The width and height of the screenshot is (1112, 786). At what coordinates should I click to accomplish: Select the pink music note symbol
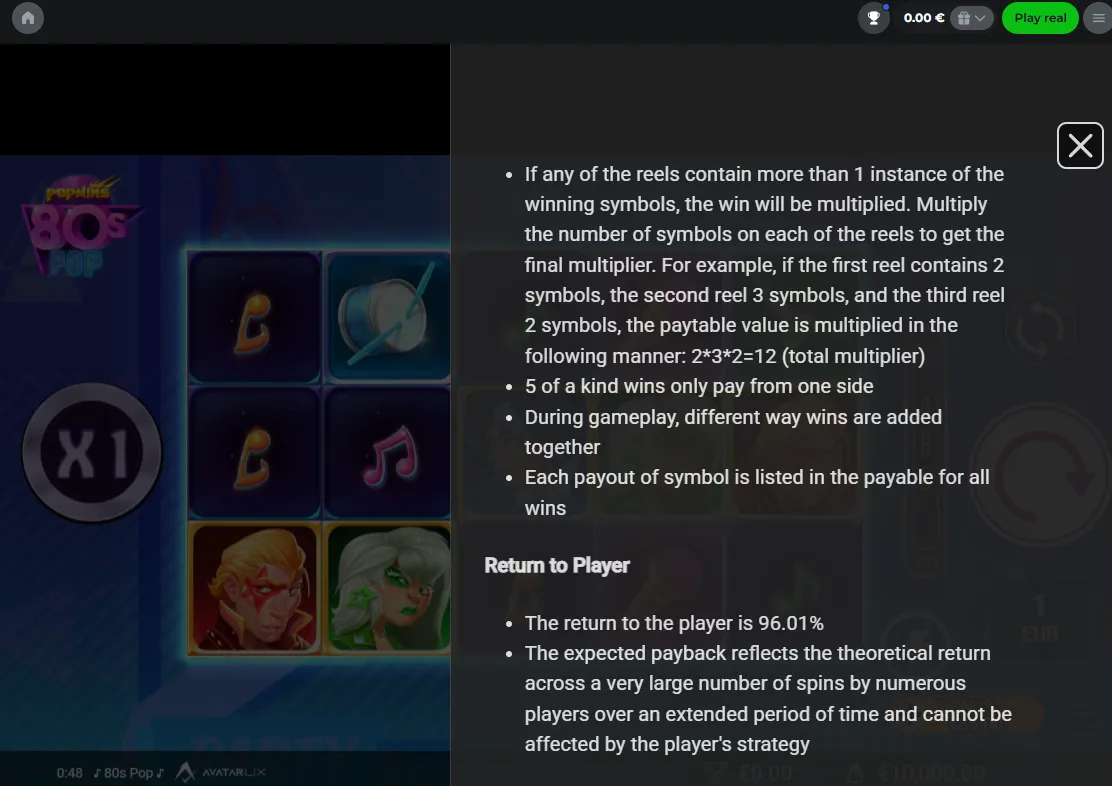tap(387, 453)
